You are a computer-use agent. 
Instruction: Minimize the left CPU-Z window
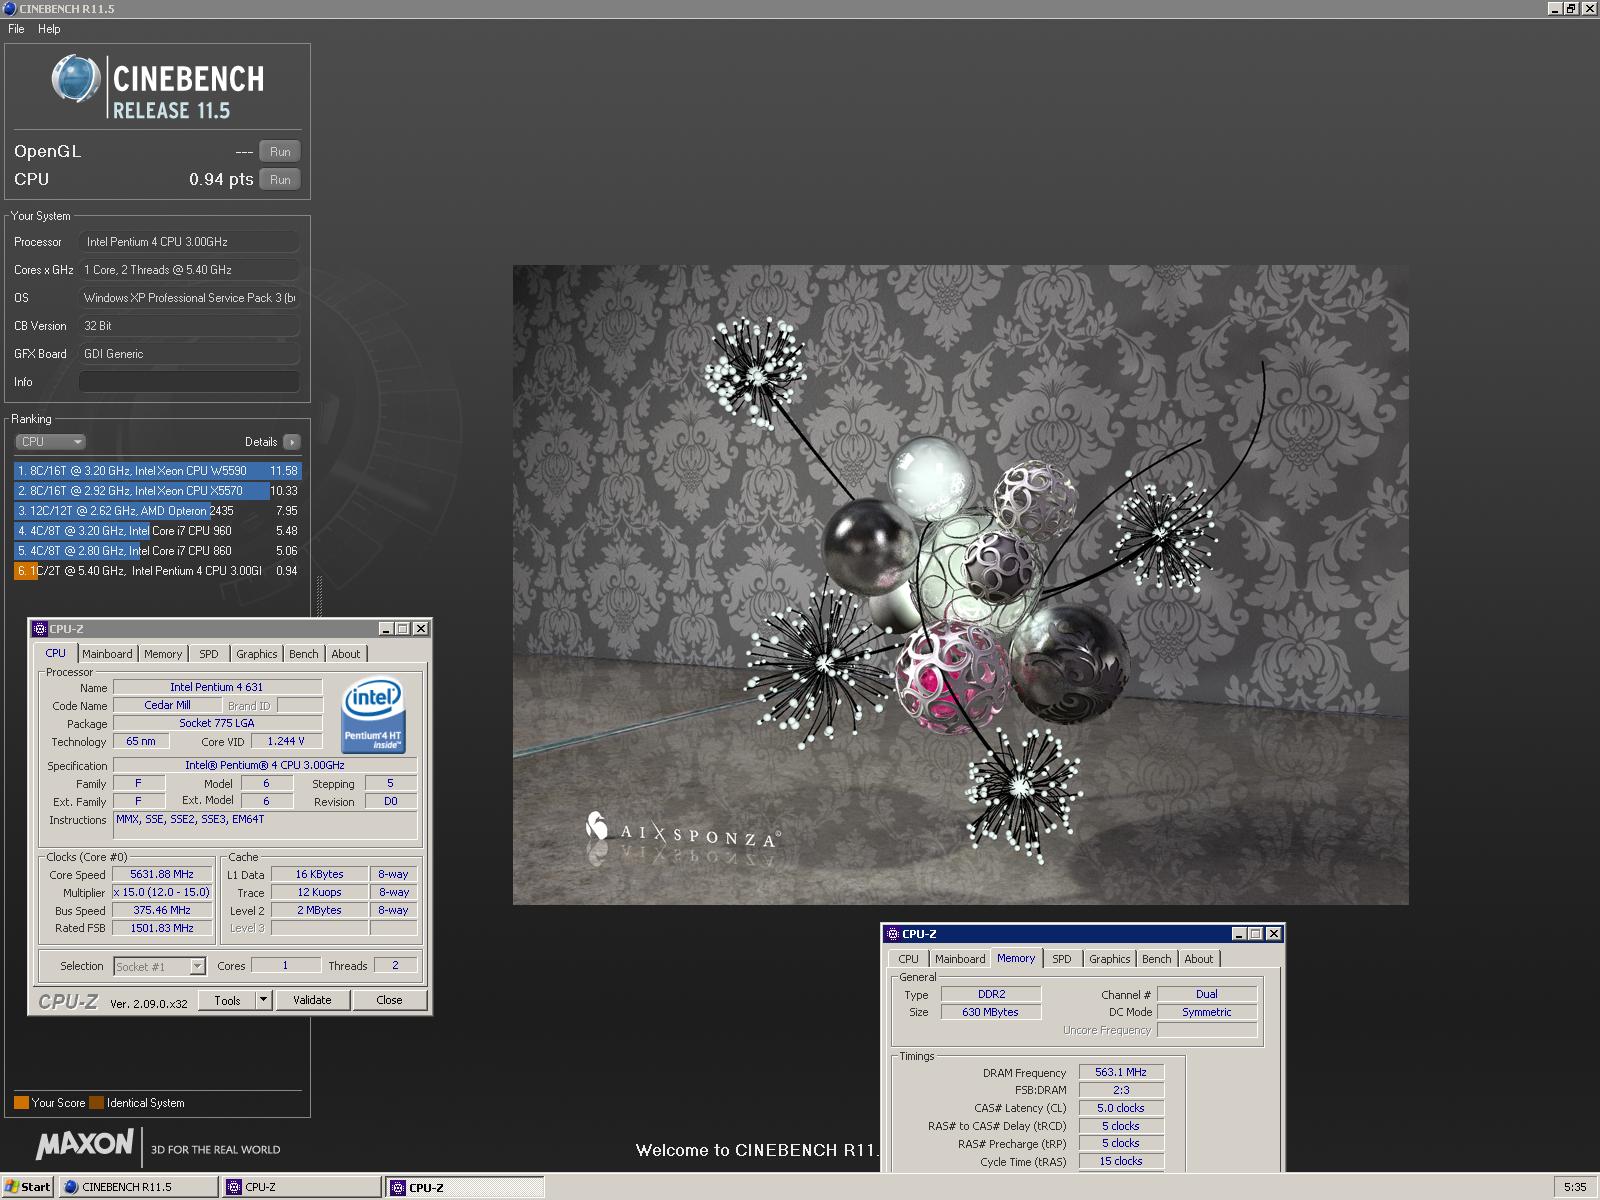pyautogui.click(x=386, y=629)
